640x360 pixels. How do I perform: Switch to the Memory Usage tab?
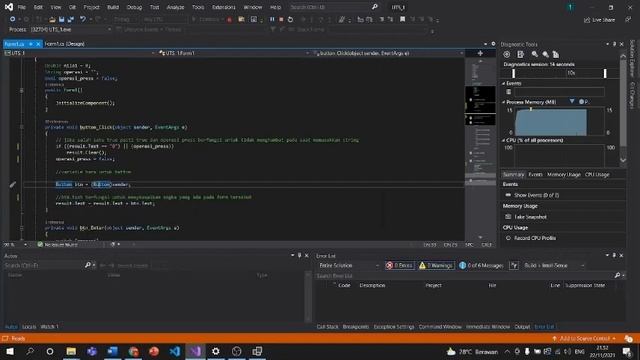tap(564, 174)
